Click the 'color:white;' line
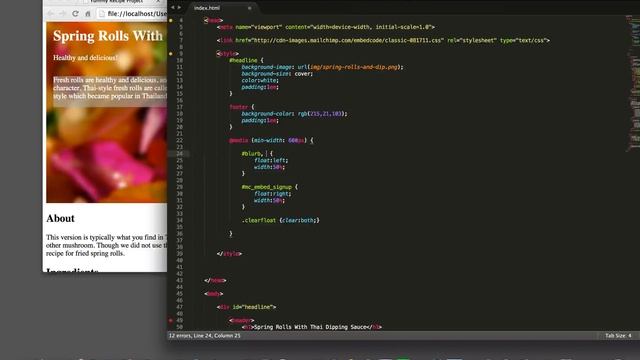The width and height of the screenshot is (640, 360). [x=260, y=80]
